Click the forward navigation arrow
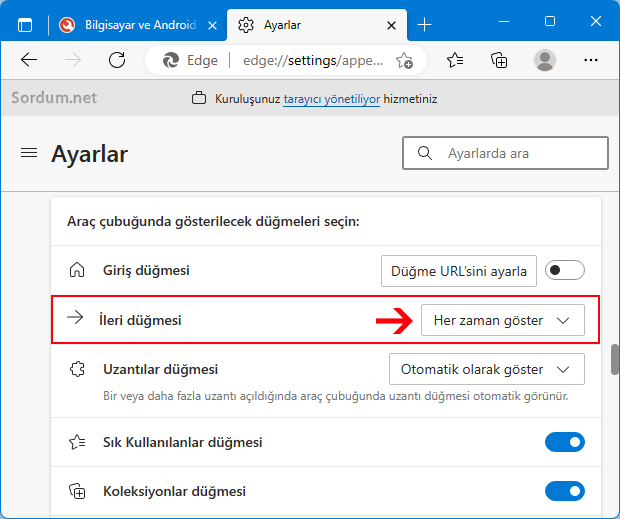The height and width of the screenshot is (519, 620). click(73, 60)
